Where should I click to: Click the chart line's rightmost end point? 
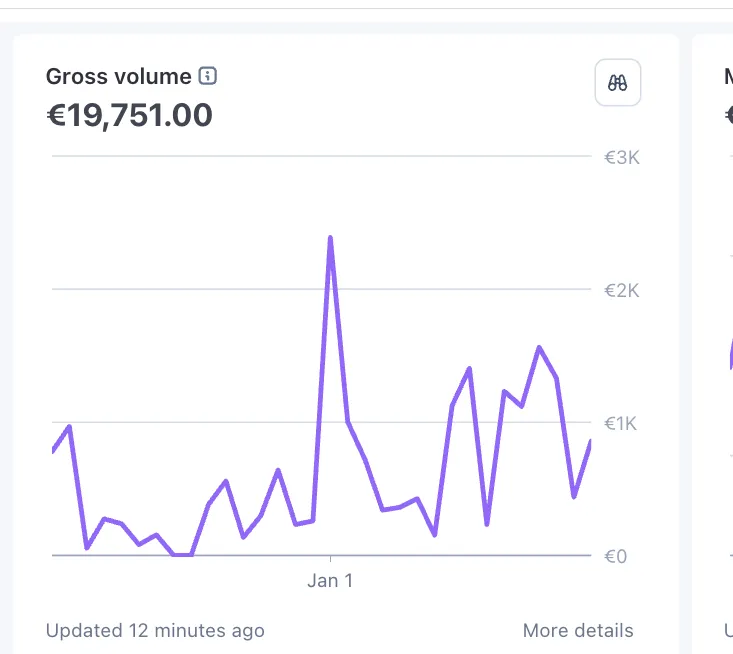click(x=590, y=441)
